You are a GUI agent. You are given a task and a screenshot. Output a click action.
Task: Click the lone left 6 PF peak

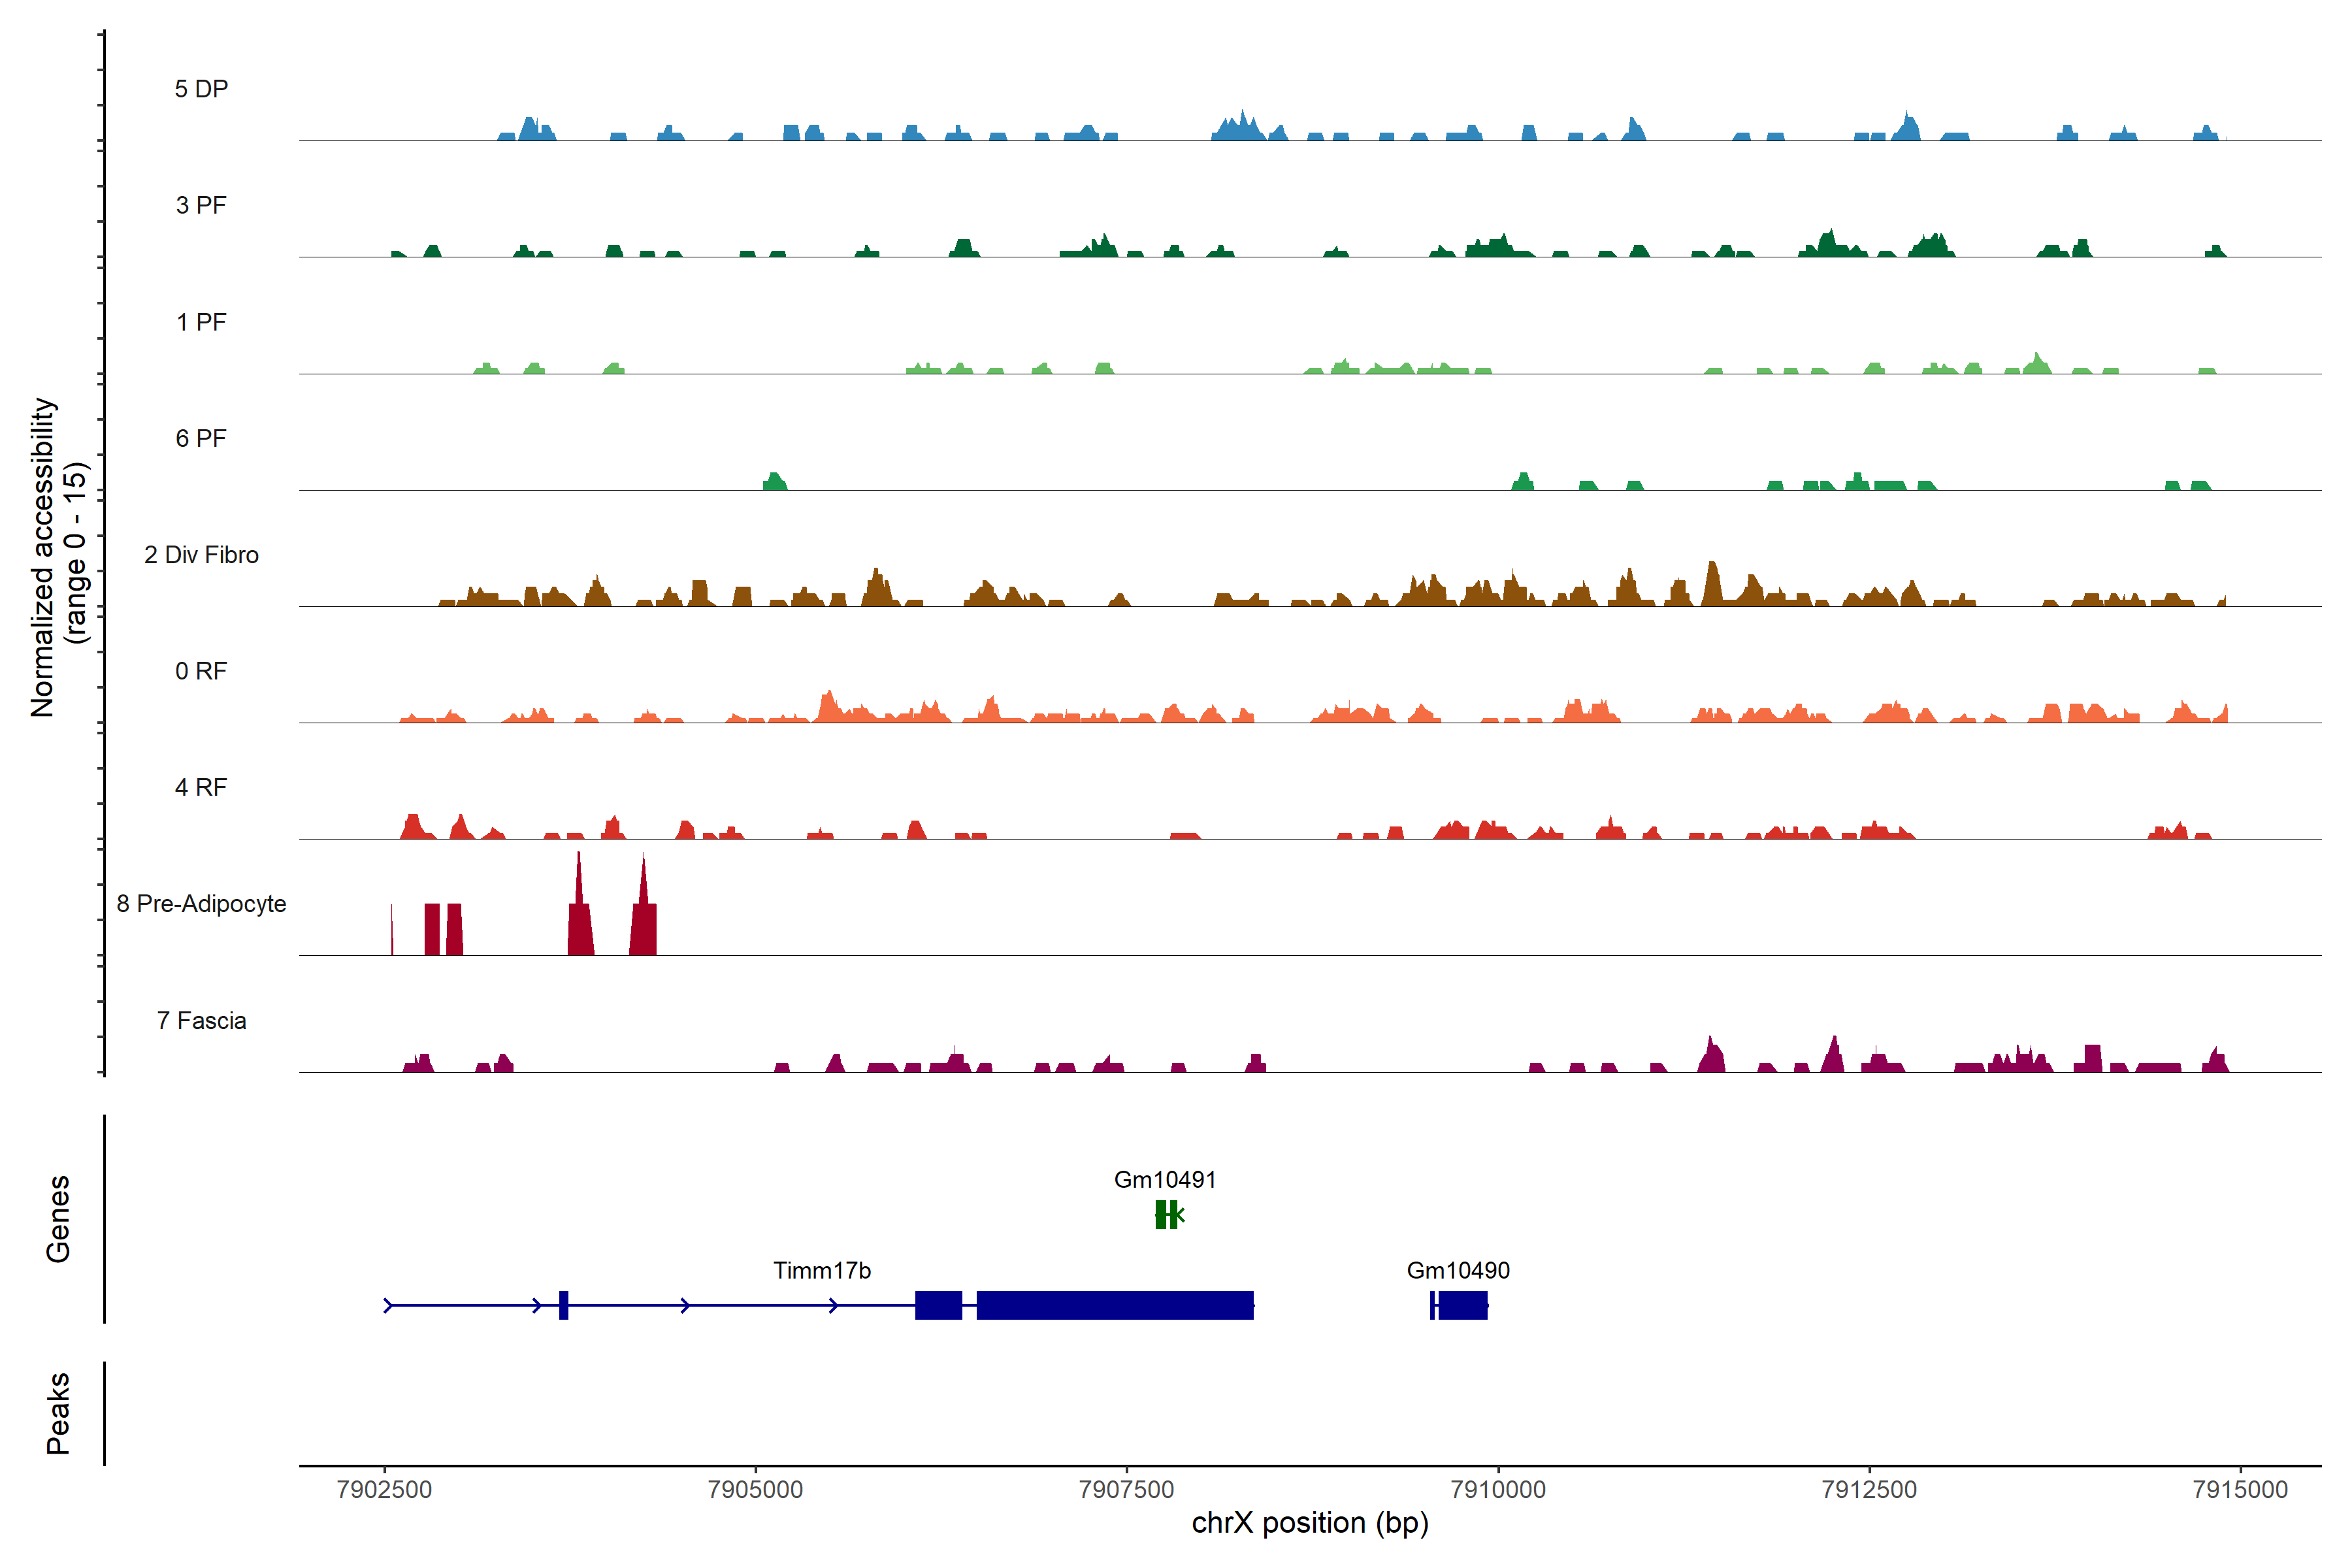point(775,482)
